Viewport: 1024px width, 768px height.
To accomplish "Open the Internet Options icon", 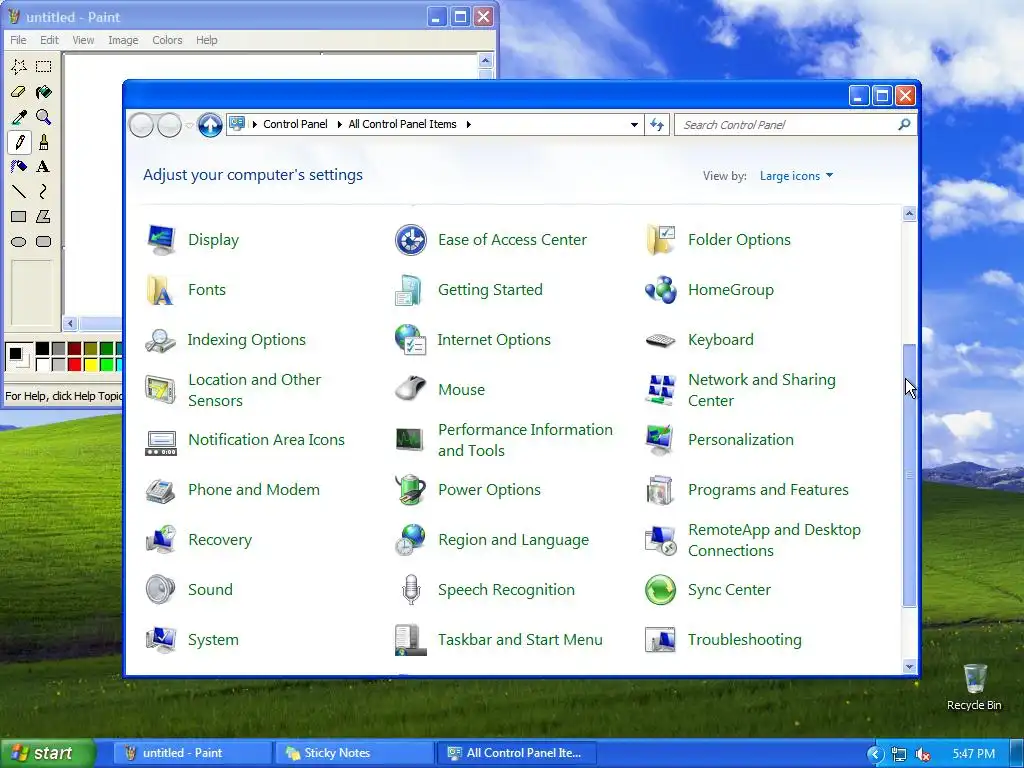I will 411,340.
